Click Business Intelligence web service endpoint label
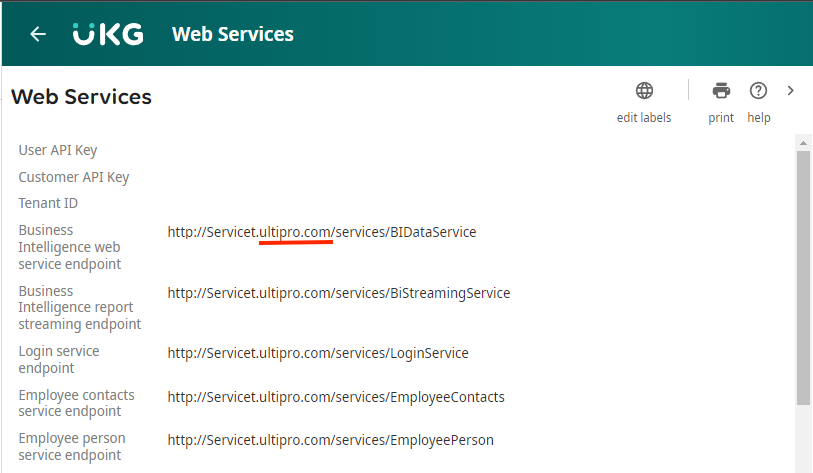 pos(70,247)
